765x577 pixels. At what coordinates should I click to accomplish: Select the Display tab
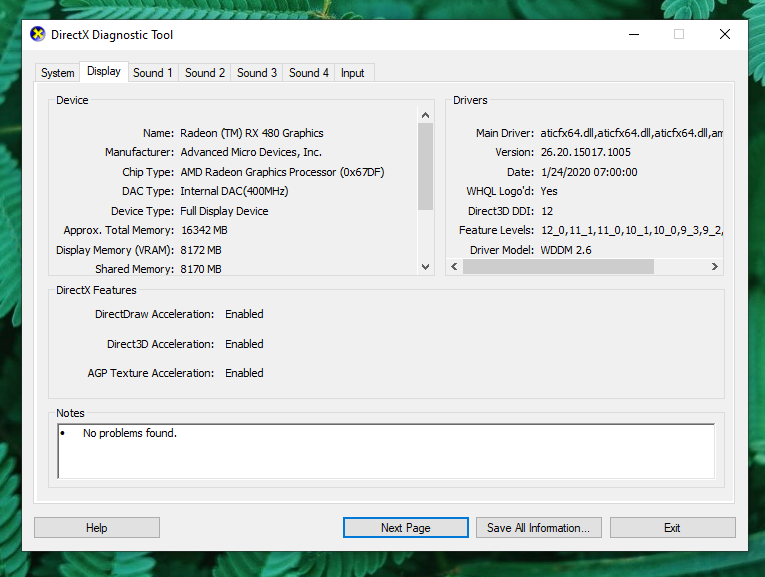click(104, 71)
